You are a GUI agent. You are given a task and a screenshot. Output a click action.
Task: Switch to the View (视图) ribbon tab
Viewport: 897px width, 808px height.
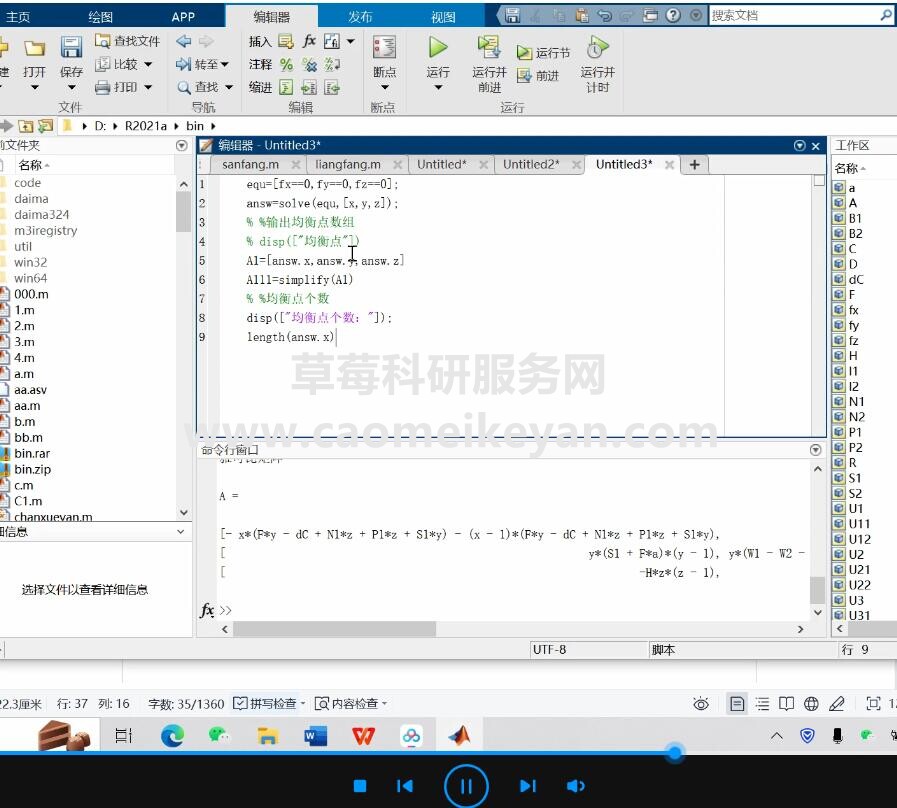tap(443, 17)
